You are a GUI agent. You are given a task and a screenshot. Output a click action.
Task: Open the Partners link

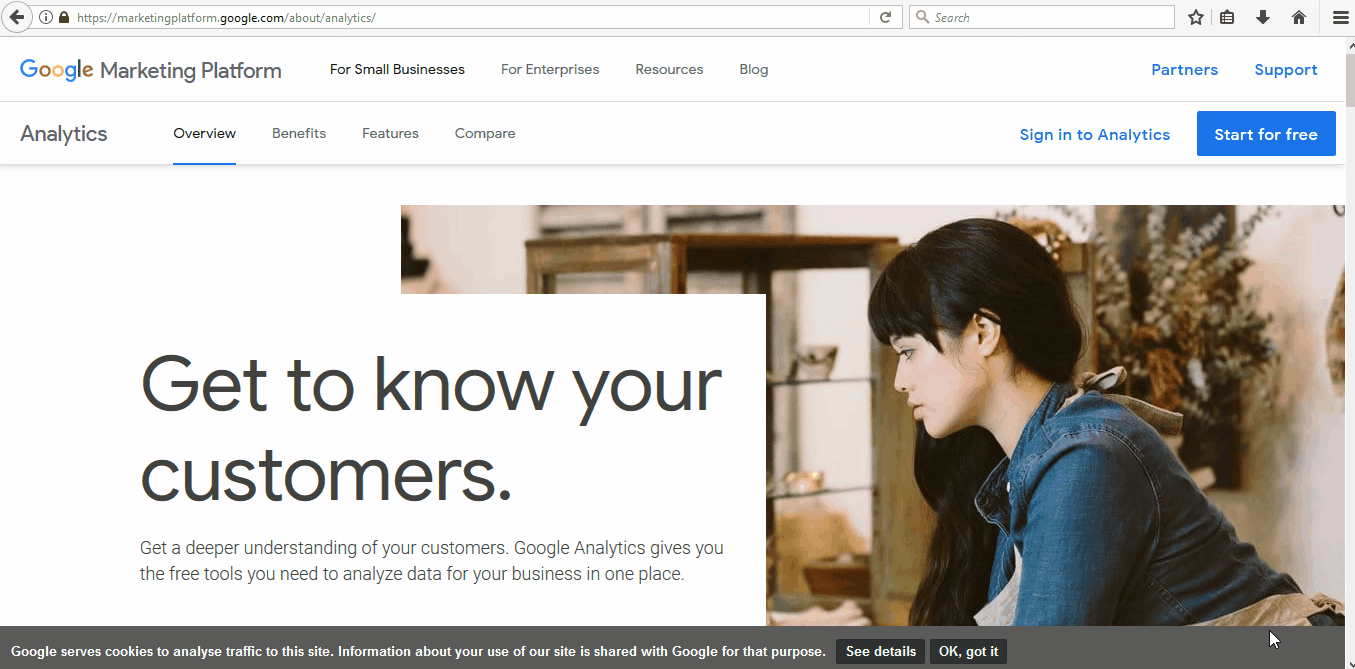1184,70
